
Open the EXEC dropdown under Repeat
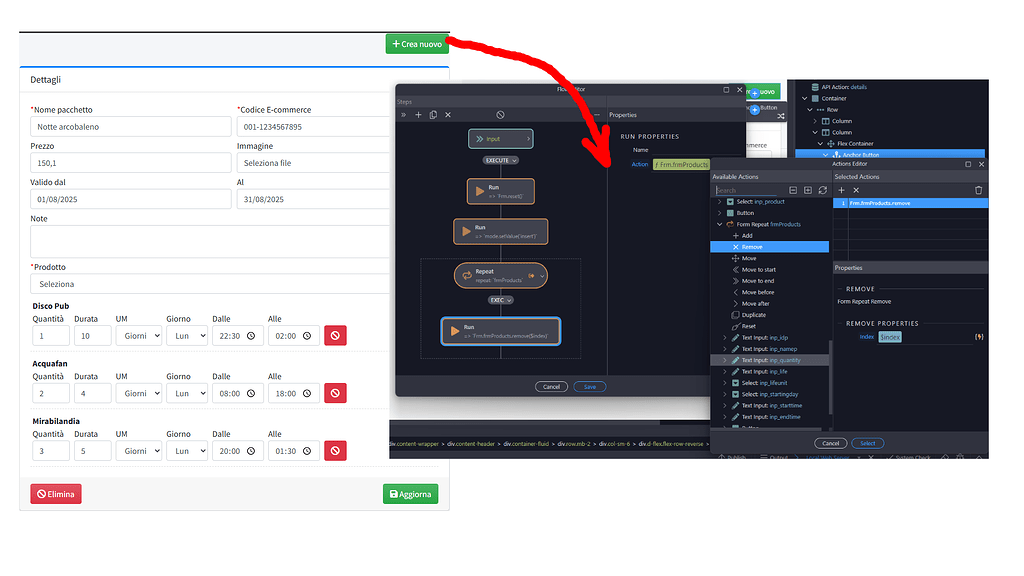pos(501,300)
